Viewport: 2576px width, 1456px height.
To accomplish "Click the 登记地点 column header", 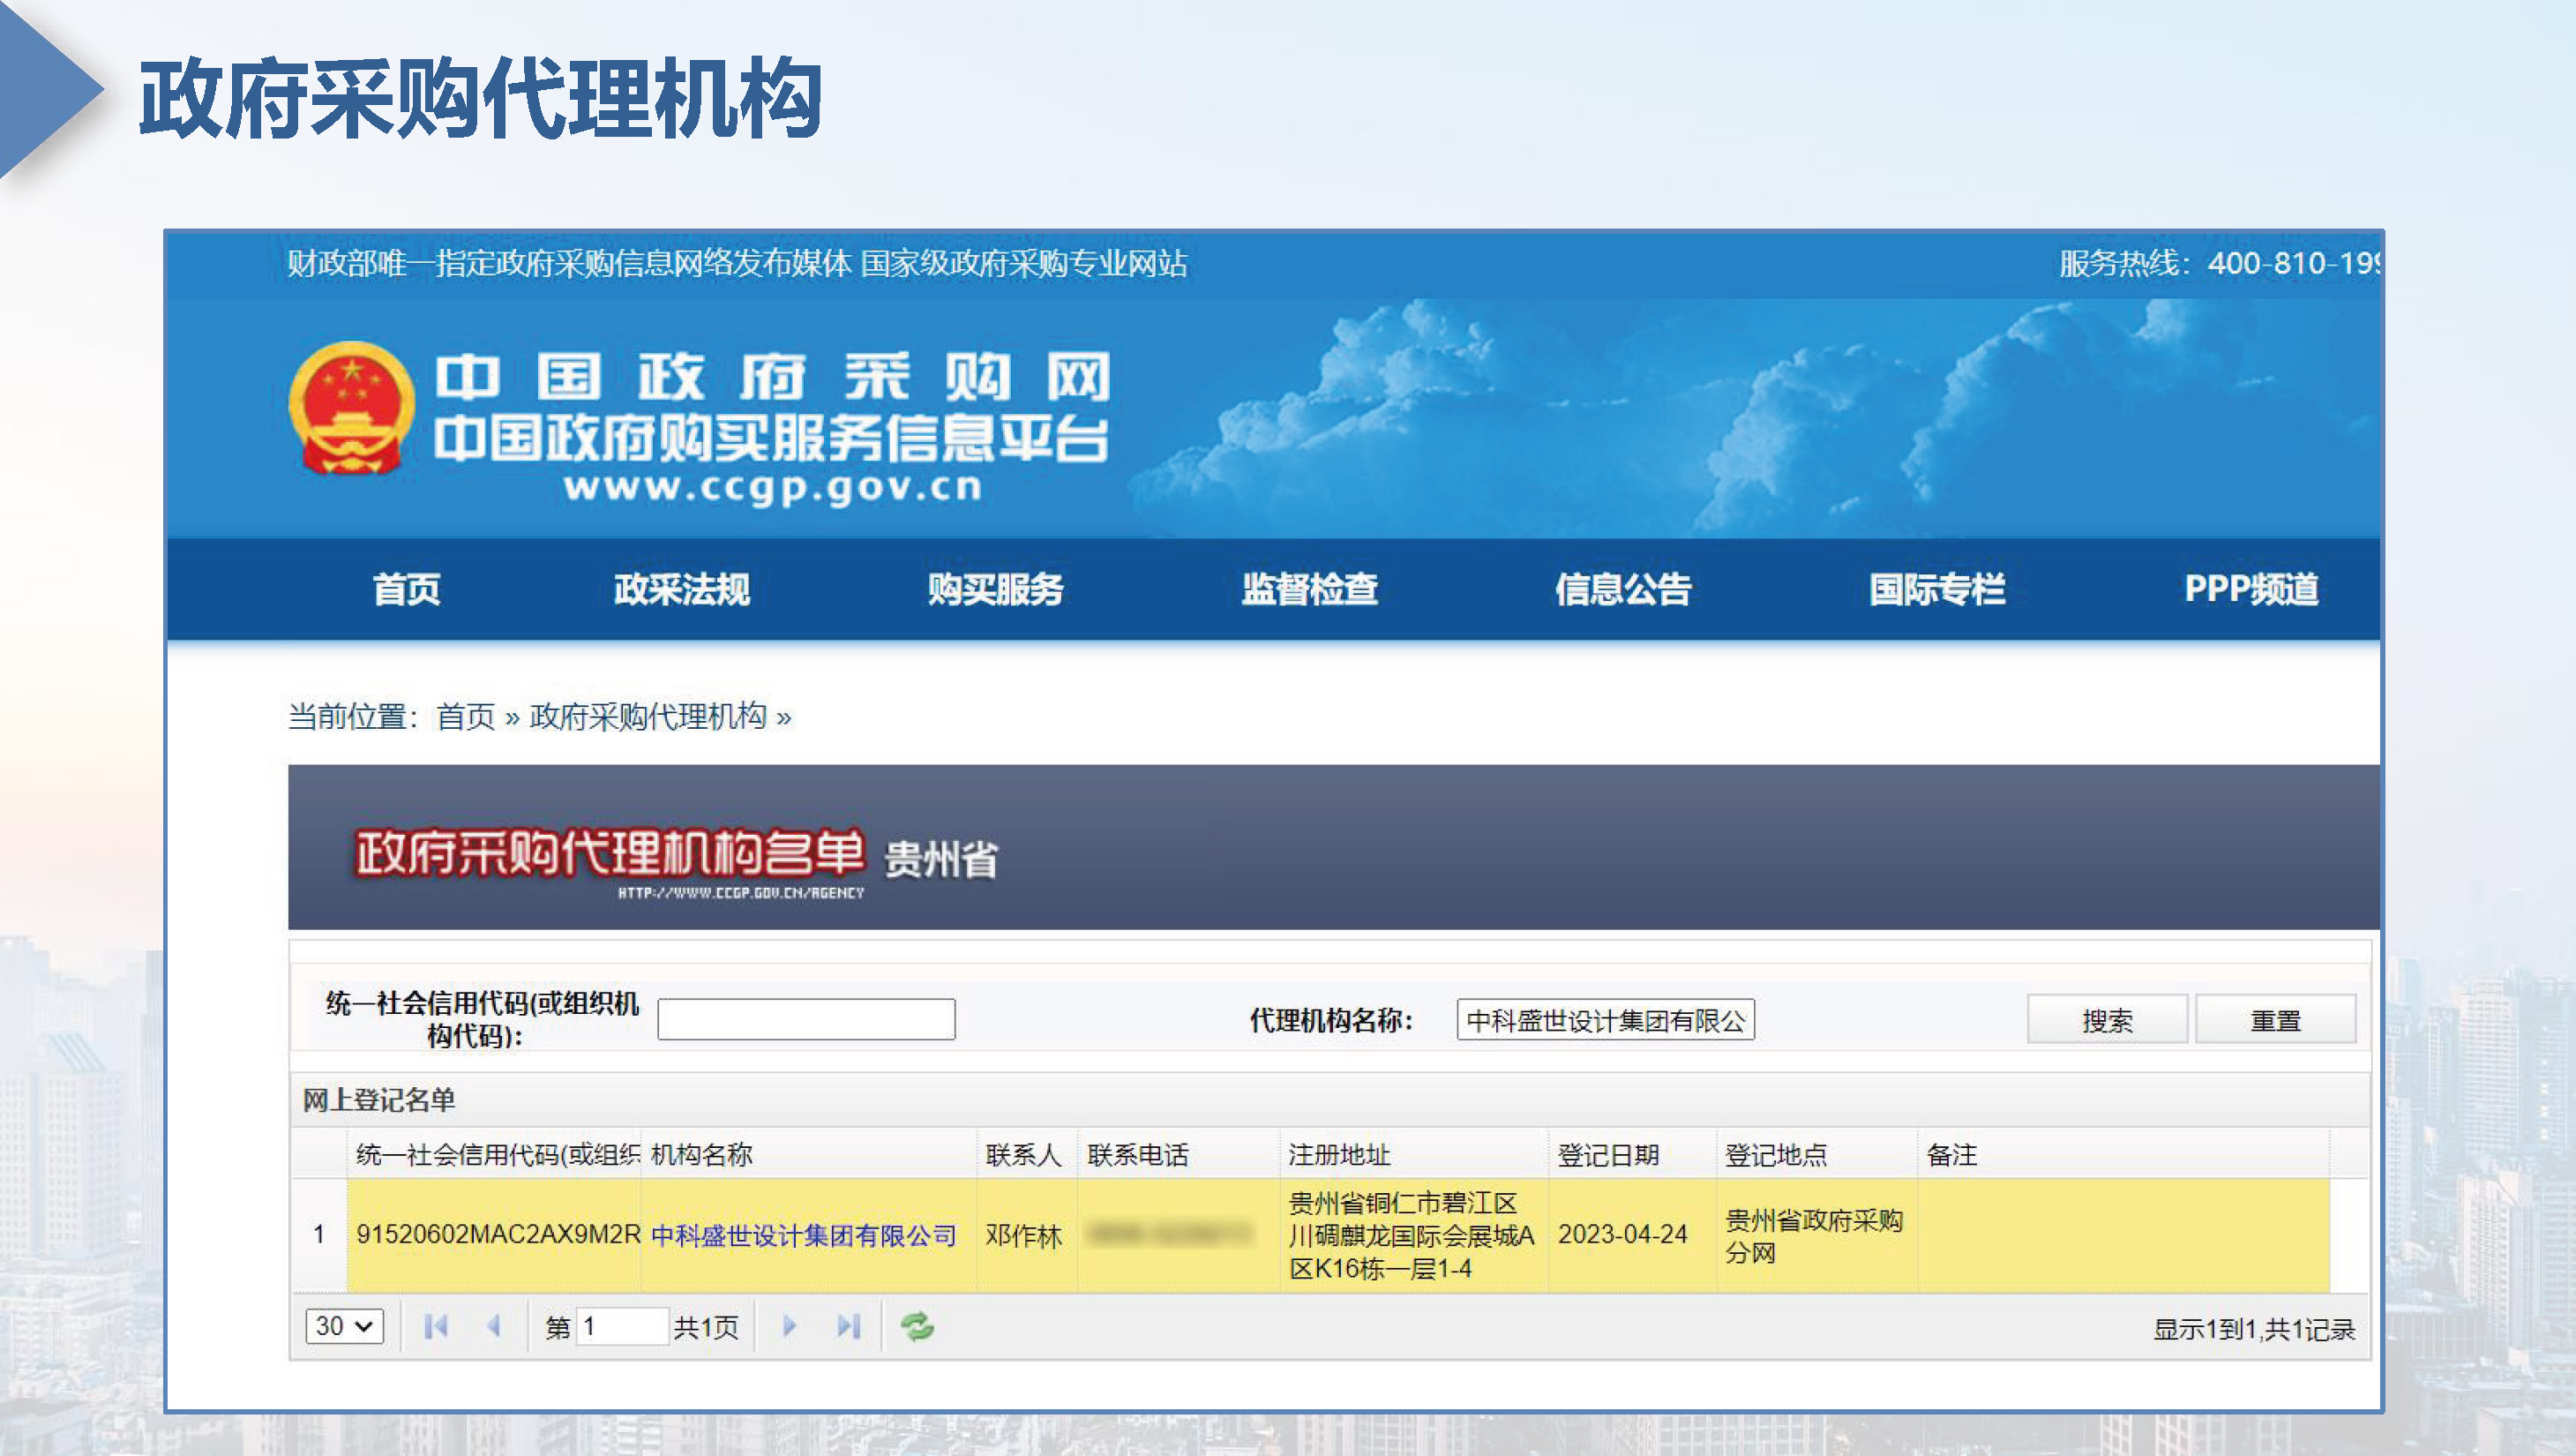I will point(1817,1154).
